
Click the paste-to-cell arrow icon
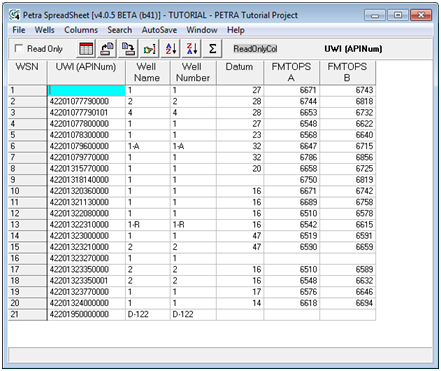[x=128, y=49]
